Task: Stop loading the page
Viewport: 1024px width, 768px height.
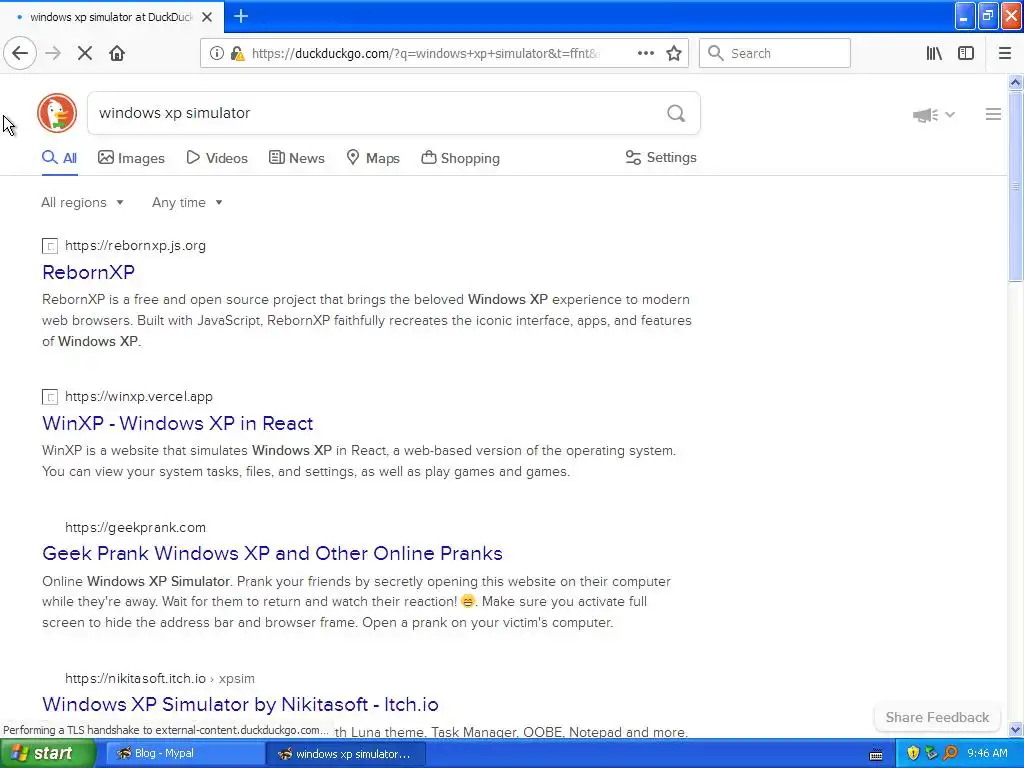Action: (x=84, y=53)
